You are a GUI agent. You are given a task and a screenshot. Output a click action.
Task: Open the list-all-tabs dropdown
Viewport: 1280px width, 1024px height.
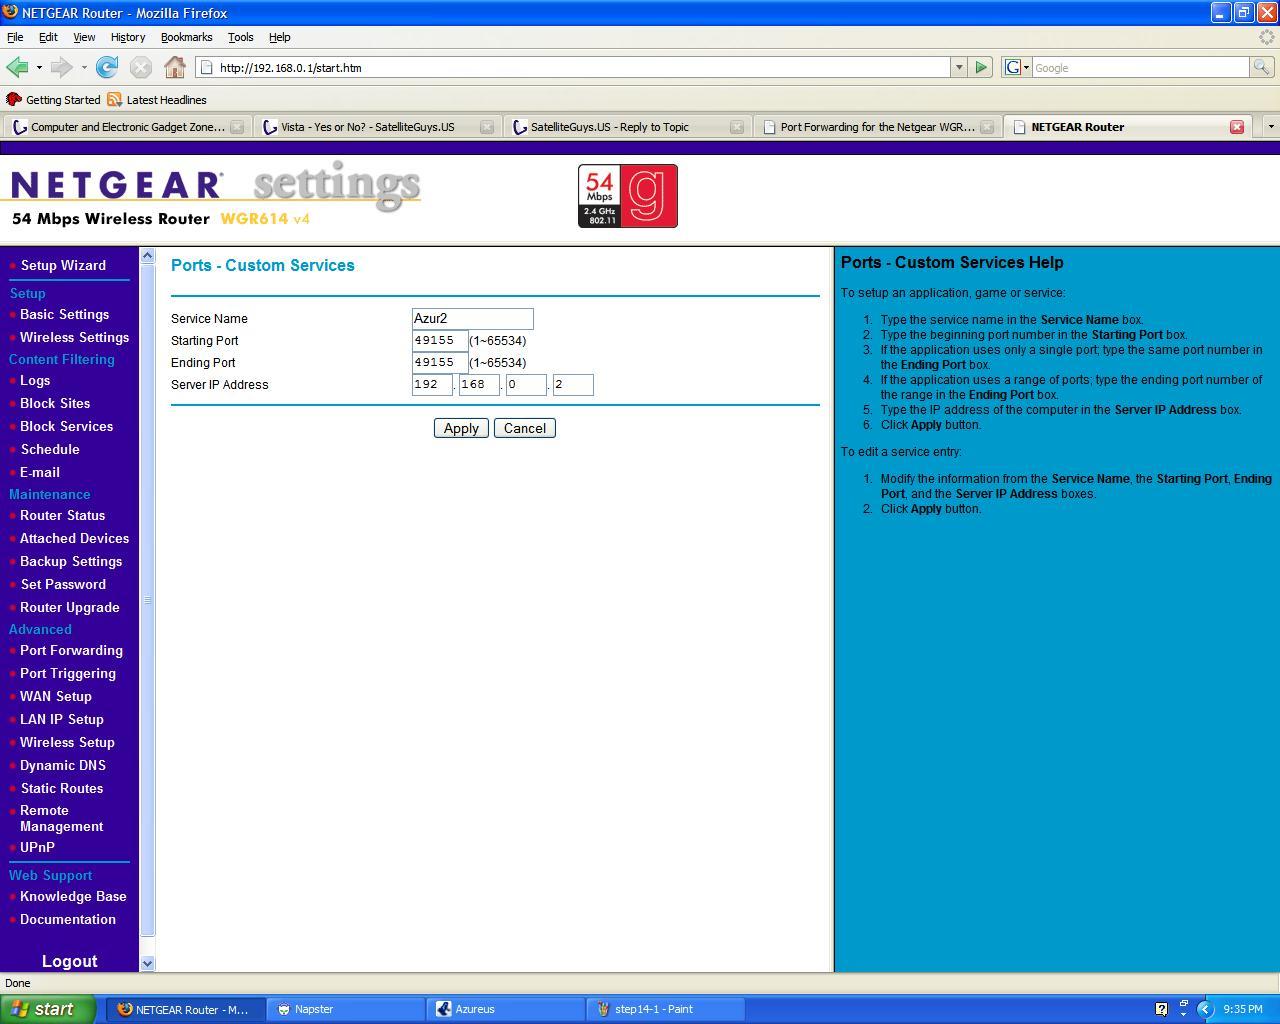tap(1270, 127)
